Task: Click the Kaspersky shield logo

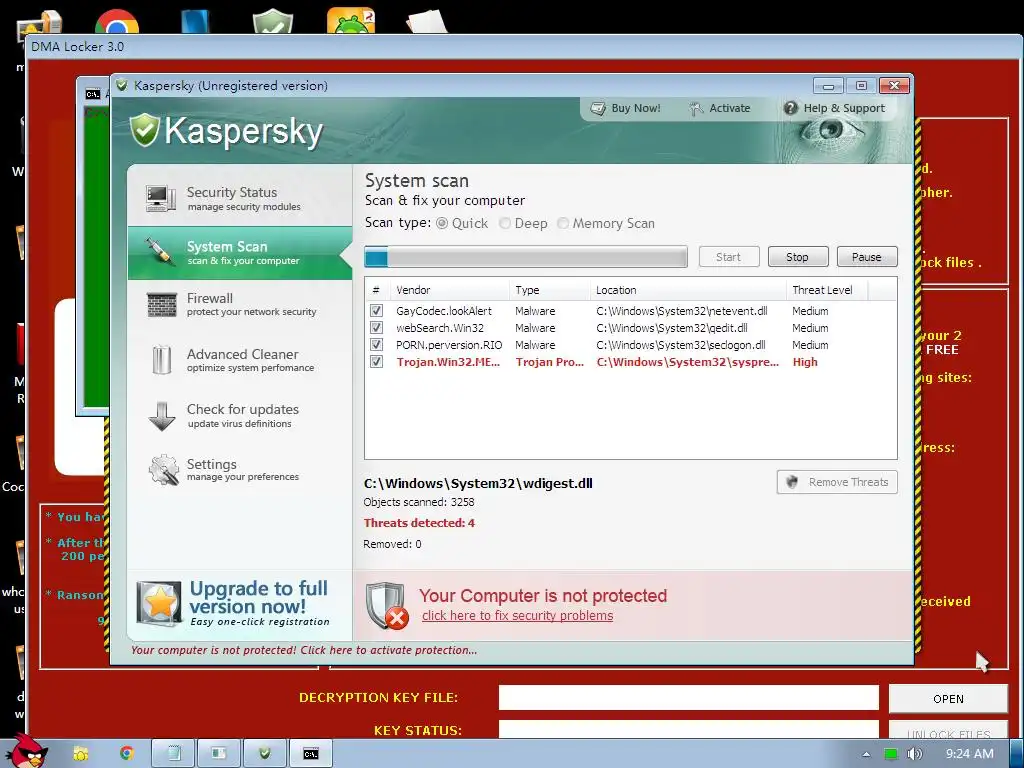Action: tap(145, 130)
